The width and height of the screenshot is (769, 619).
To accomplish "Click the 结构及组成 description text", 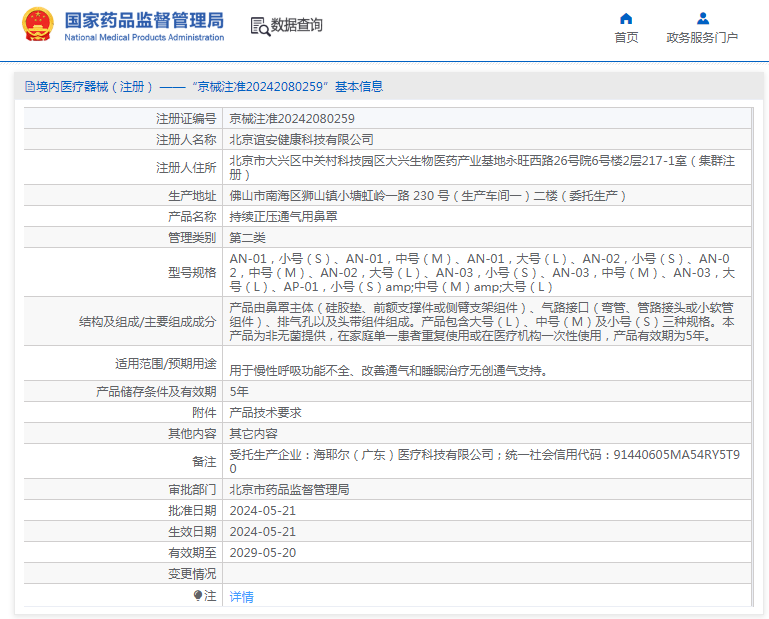I will click(x=482, y=321).
